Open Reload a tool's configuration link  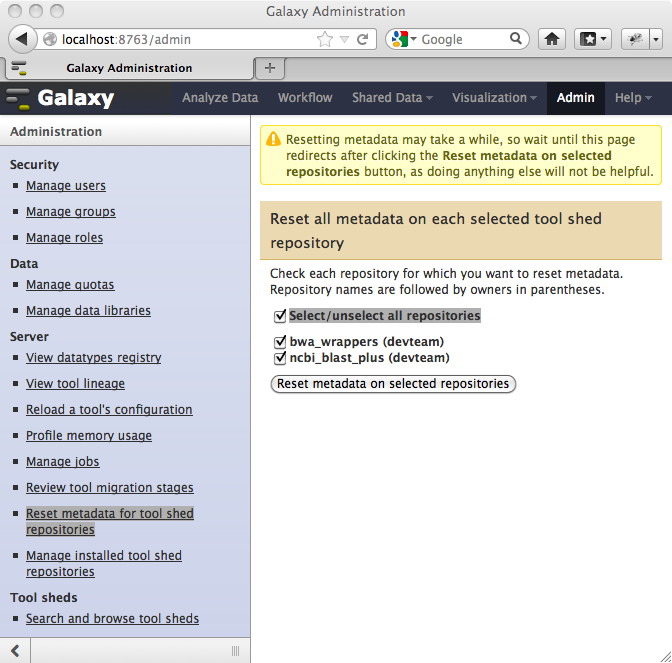tap(109, 409)
